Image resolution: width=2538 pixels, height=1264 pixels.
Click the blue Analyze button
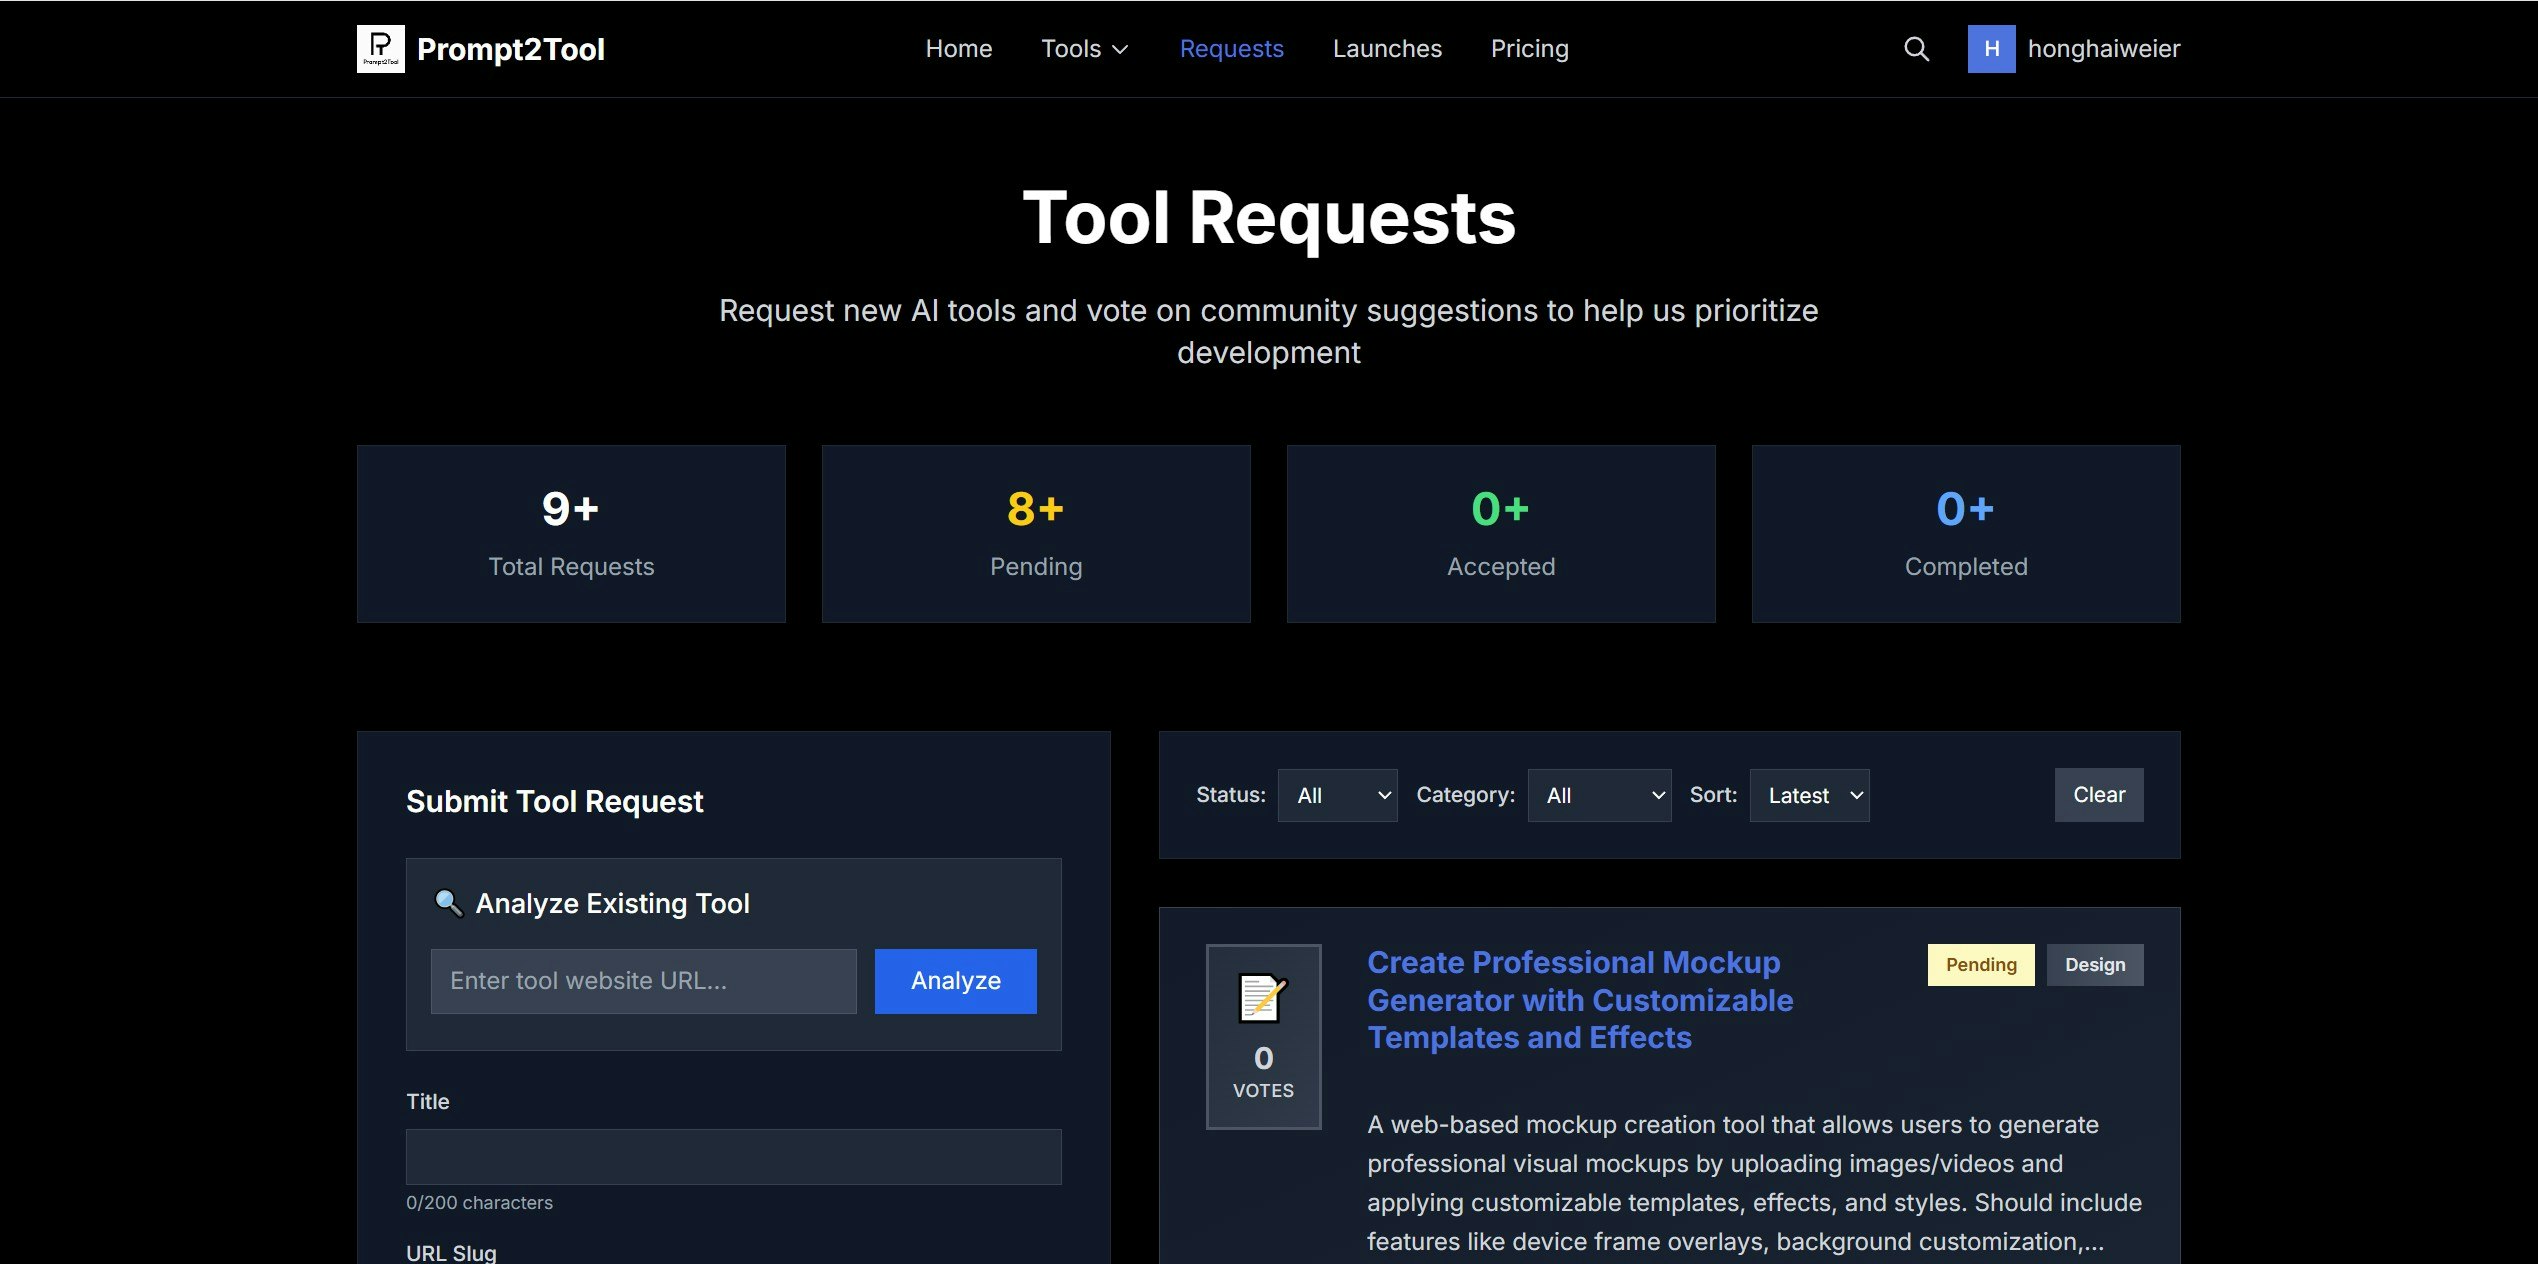[955, 981]
